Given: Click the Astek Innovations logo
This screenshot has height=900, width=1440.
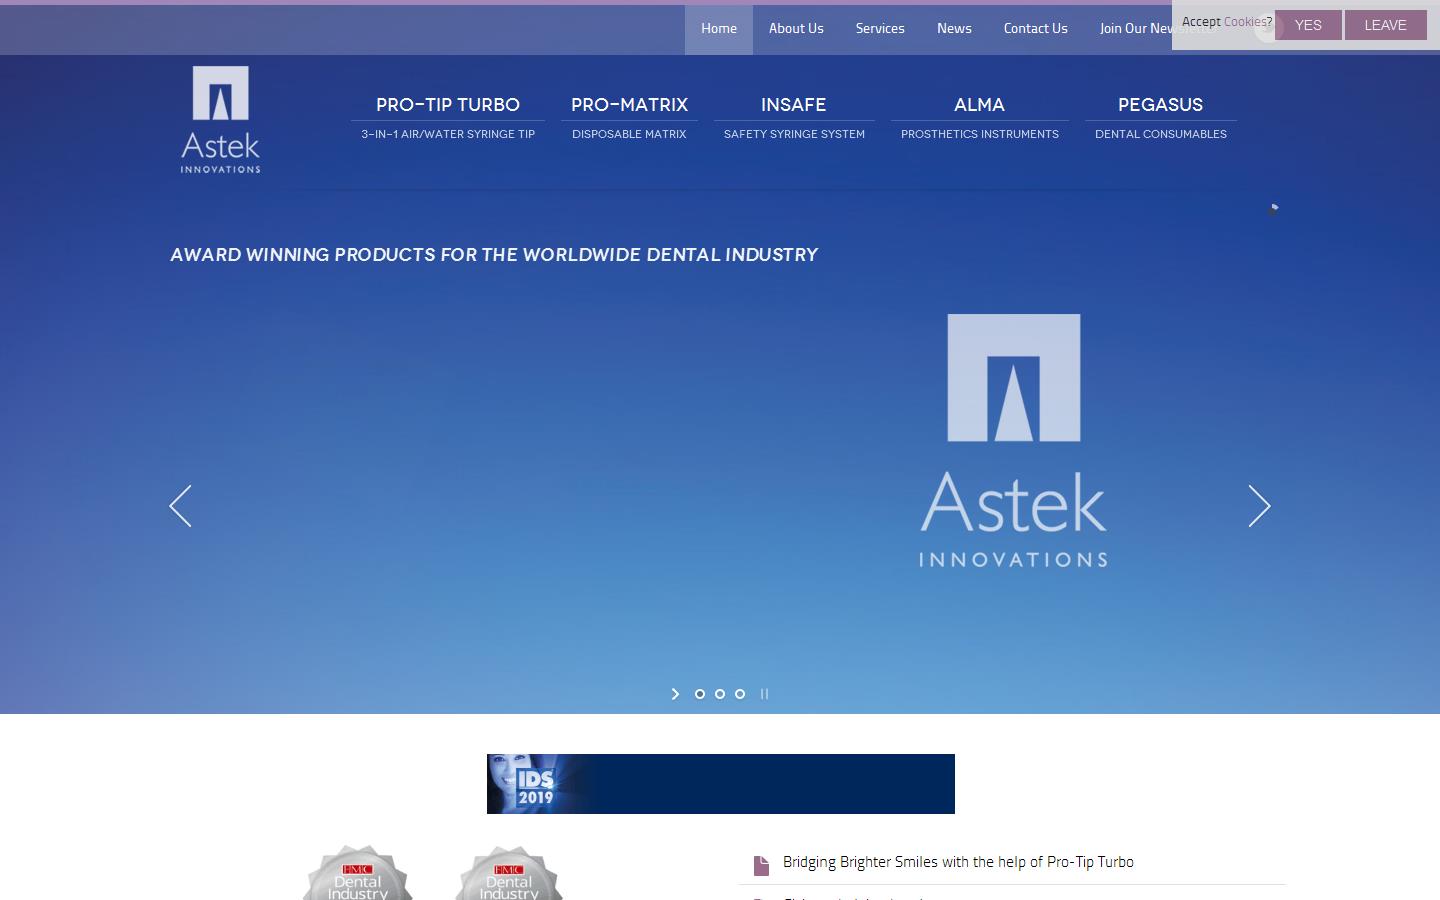Looking at the screenshot, I should 219,118.
